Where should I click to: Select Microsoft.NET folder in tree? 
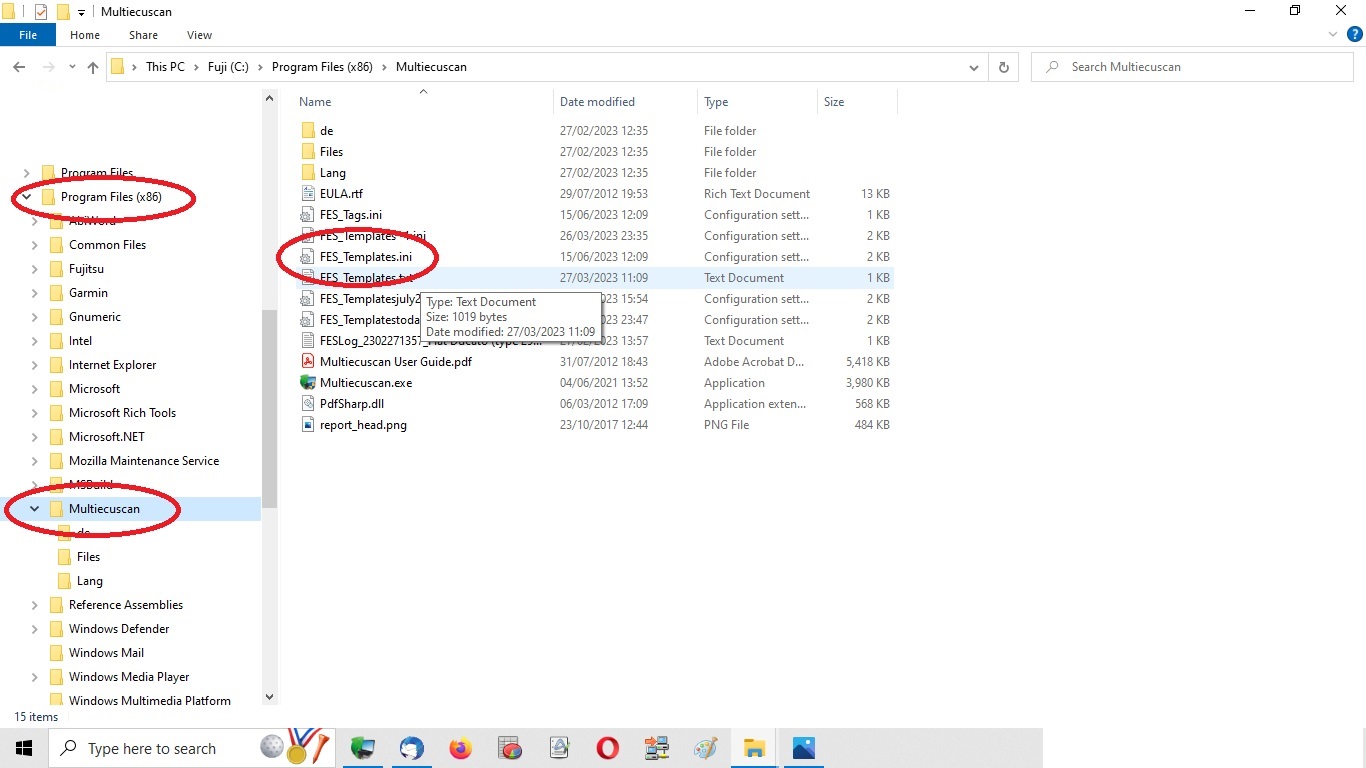[x=107, y=437]
